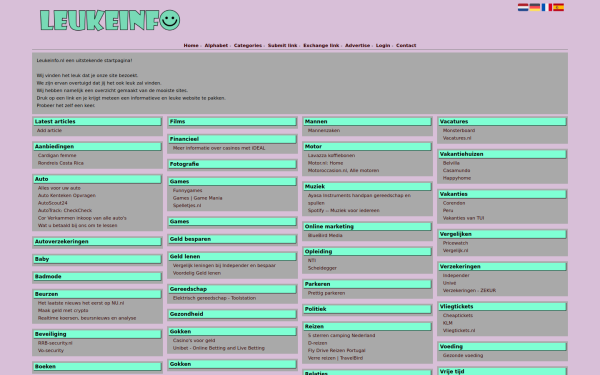Open the Home menu item
The width and height of the screenshot is (600, 375).
[191, 46]
